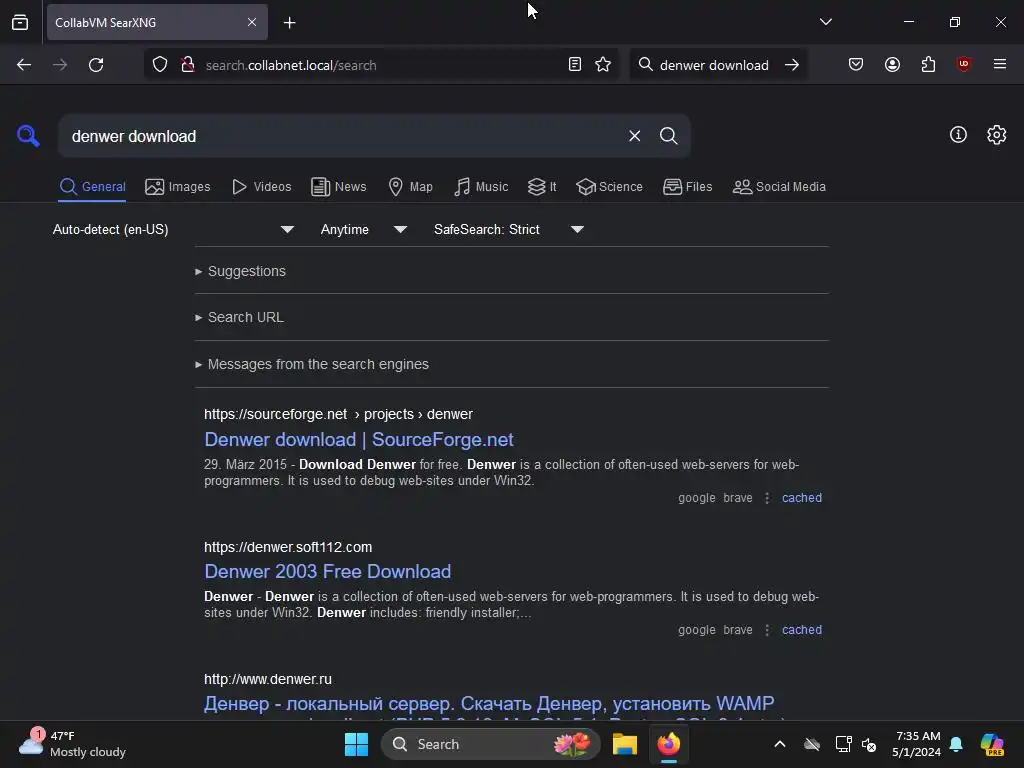
Task: Open File Explorer from taskbar
Action: pyautogui.click(x=624, y=744)
